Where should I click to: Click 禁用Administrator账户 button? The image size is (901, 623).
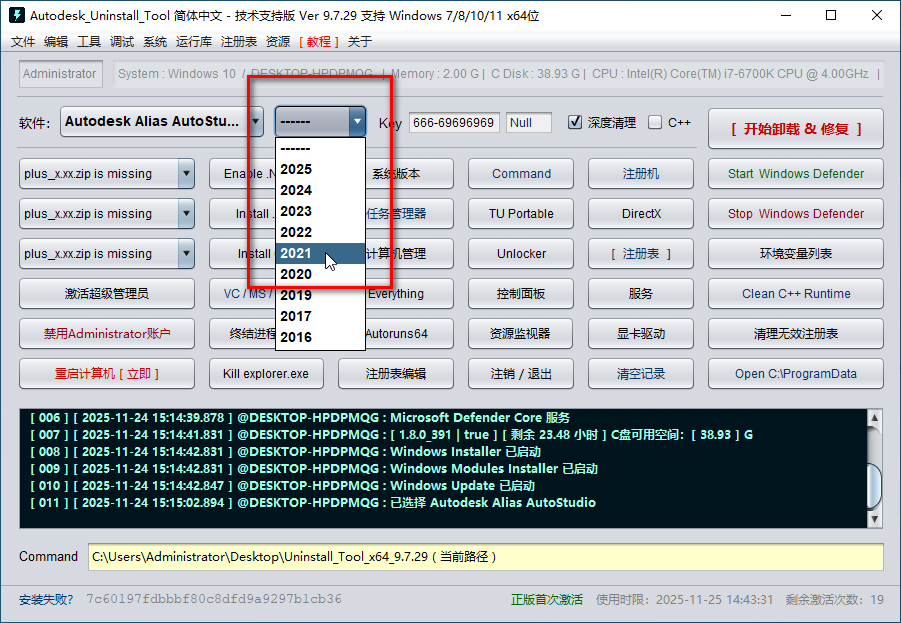[107, 333]
